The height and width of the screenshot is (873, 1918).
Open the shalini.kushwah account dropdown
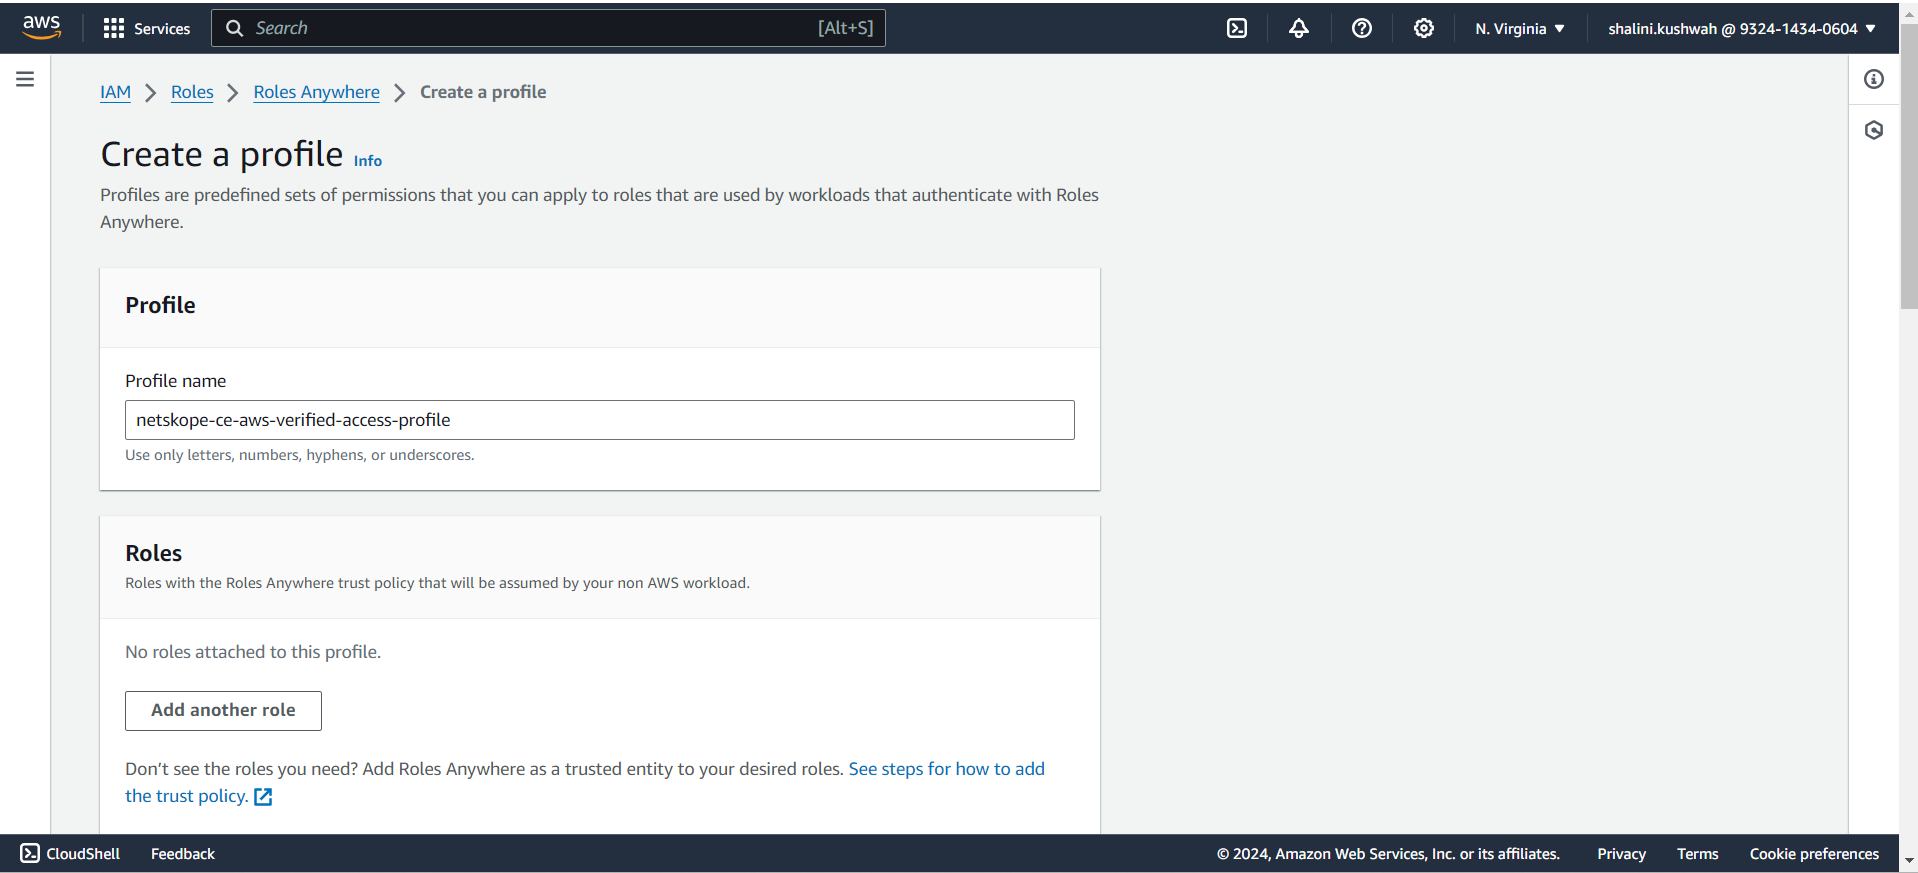pyautogui.click(x=1741, y=28)
